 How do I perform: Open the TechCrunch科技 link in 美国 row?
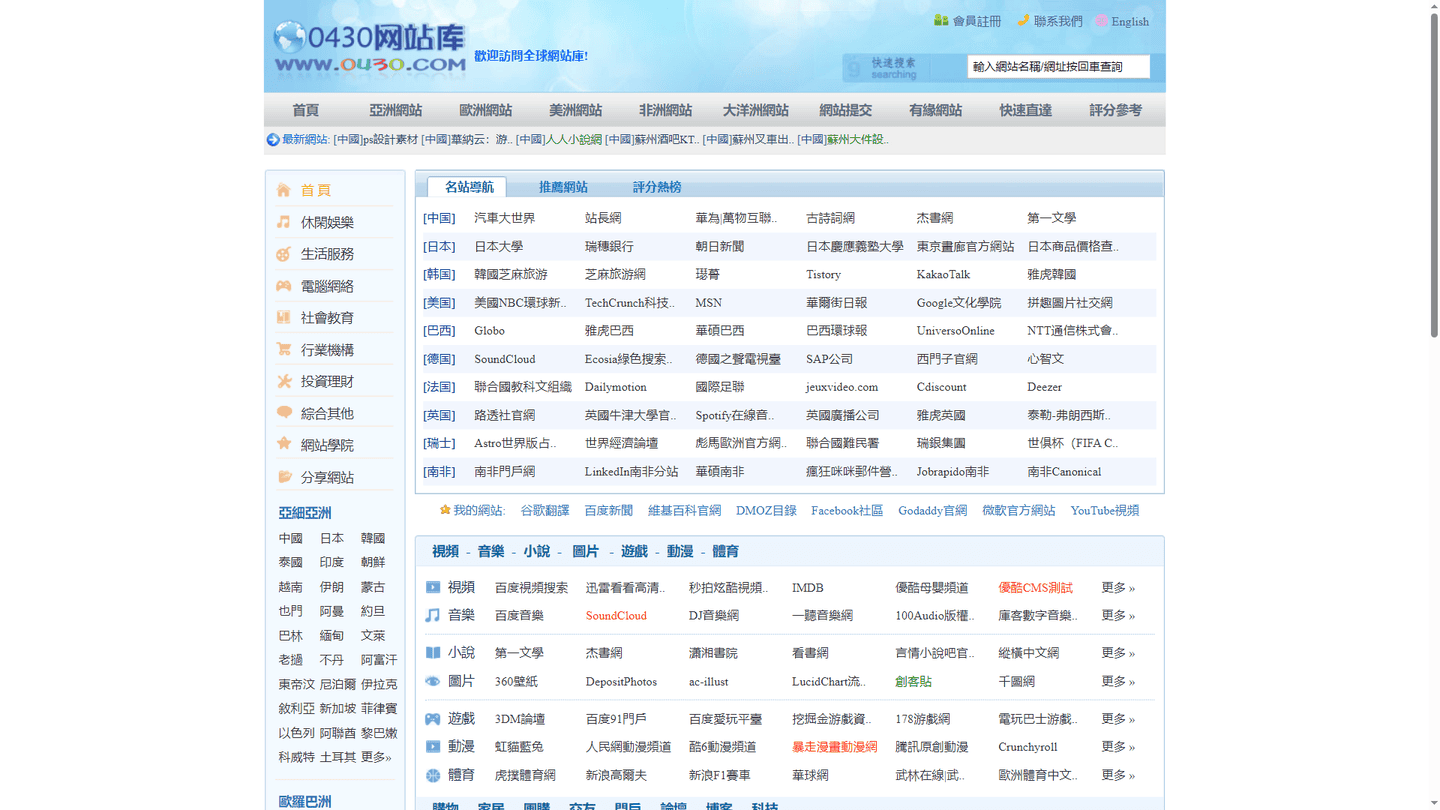tap(630, 303)
